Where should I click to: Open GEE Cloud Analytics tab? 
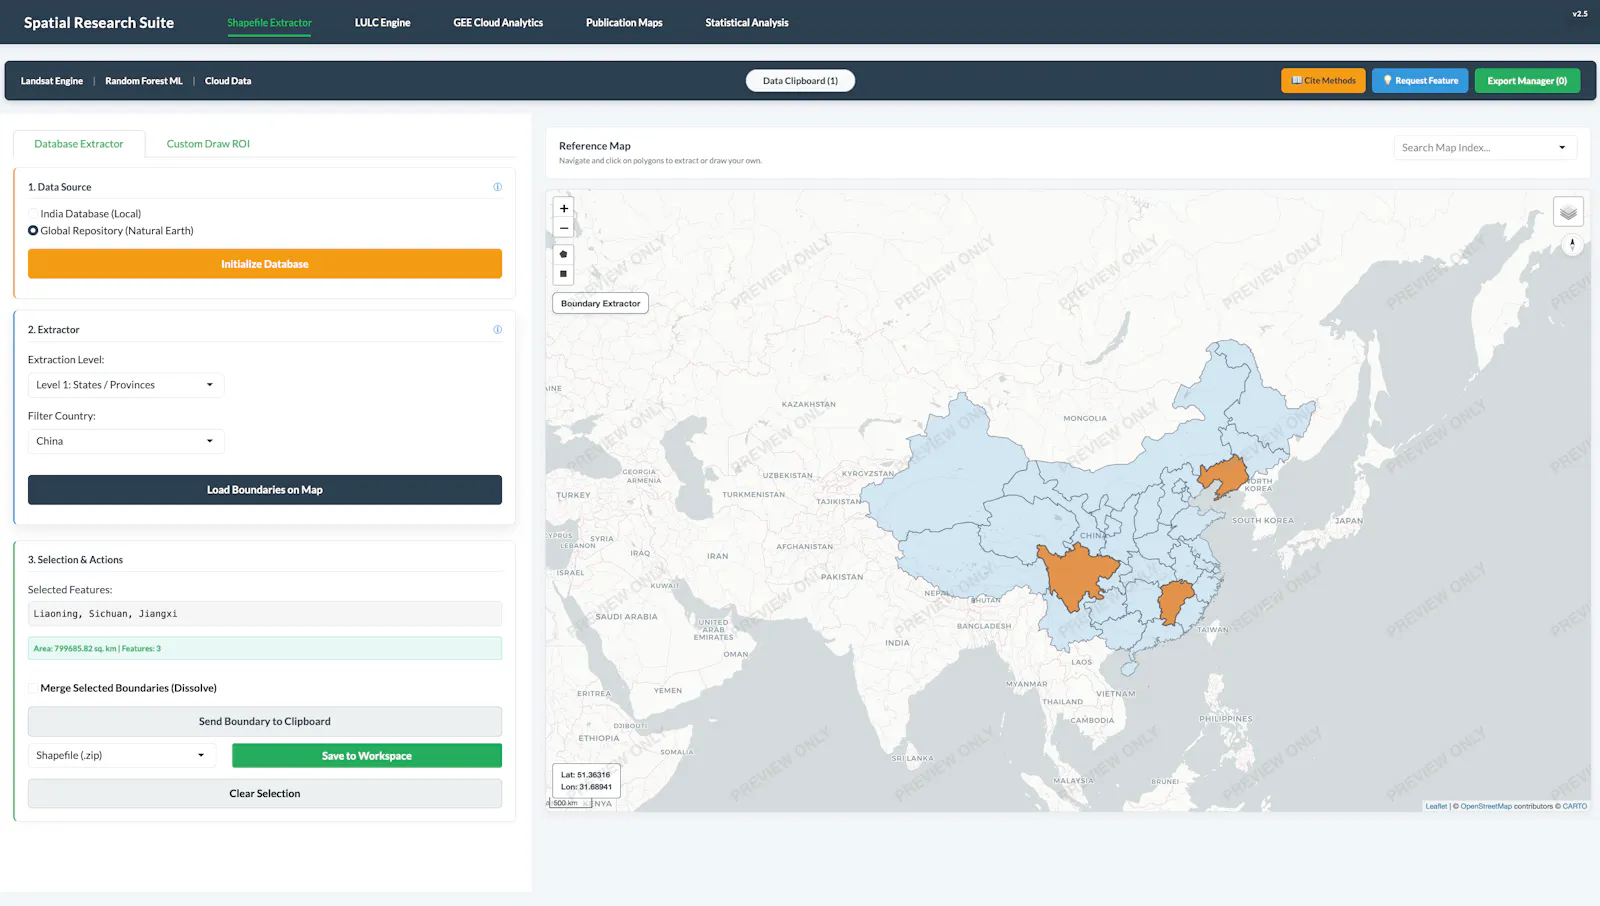498,23
